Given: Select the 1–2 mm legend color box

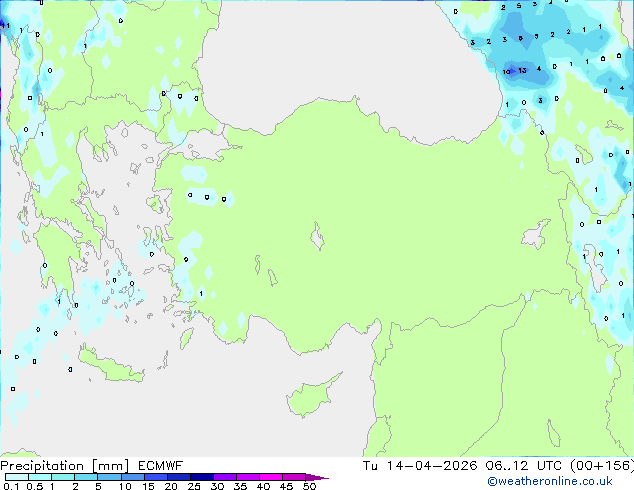Looking at the screenshot, I should 63,477.
